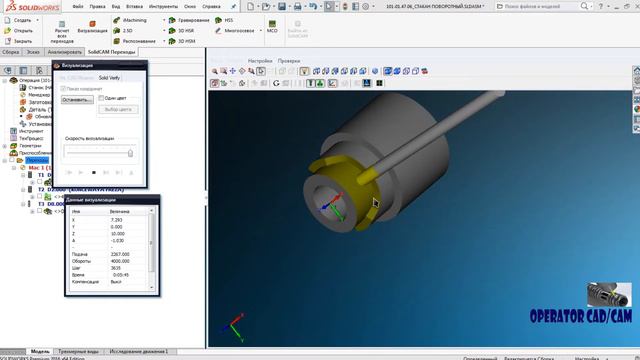Image resolution: width=640 pixels, height=360 pixels.
Task: Click the light bulb icon in simulation toolbar
Action: click(304, 71)
